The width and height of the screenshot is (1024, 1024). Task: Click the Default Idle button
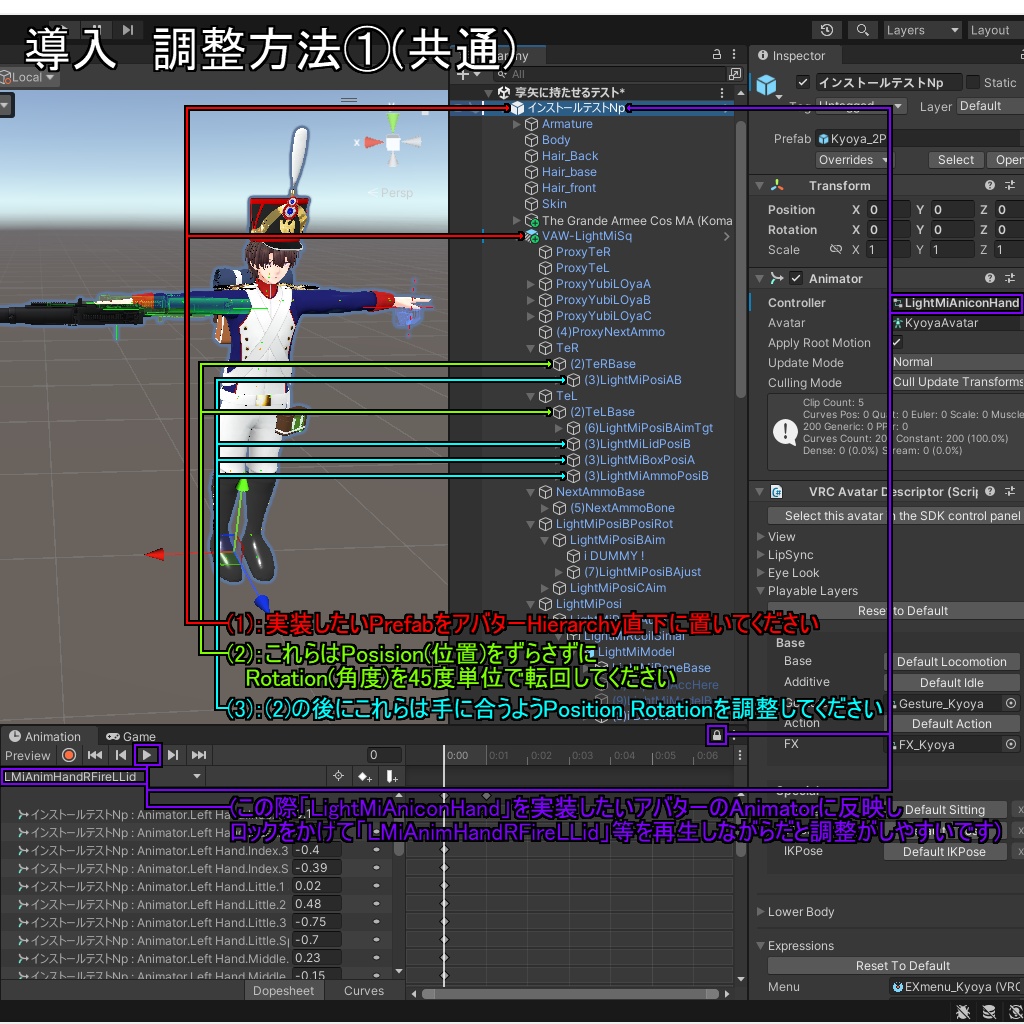tap(952, 682)
